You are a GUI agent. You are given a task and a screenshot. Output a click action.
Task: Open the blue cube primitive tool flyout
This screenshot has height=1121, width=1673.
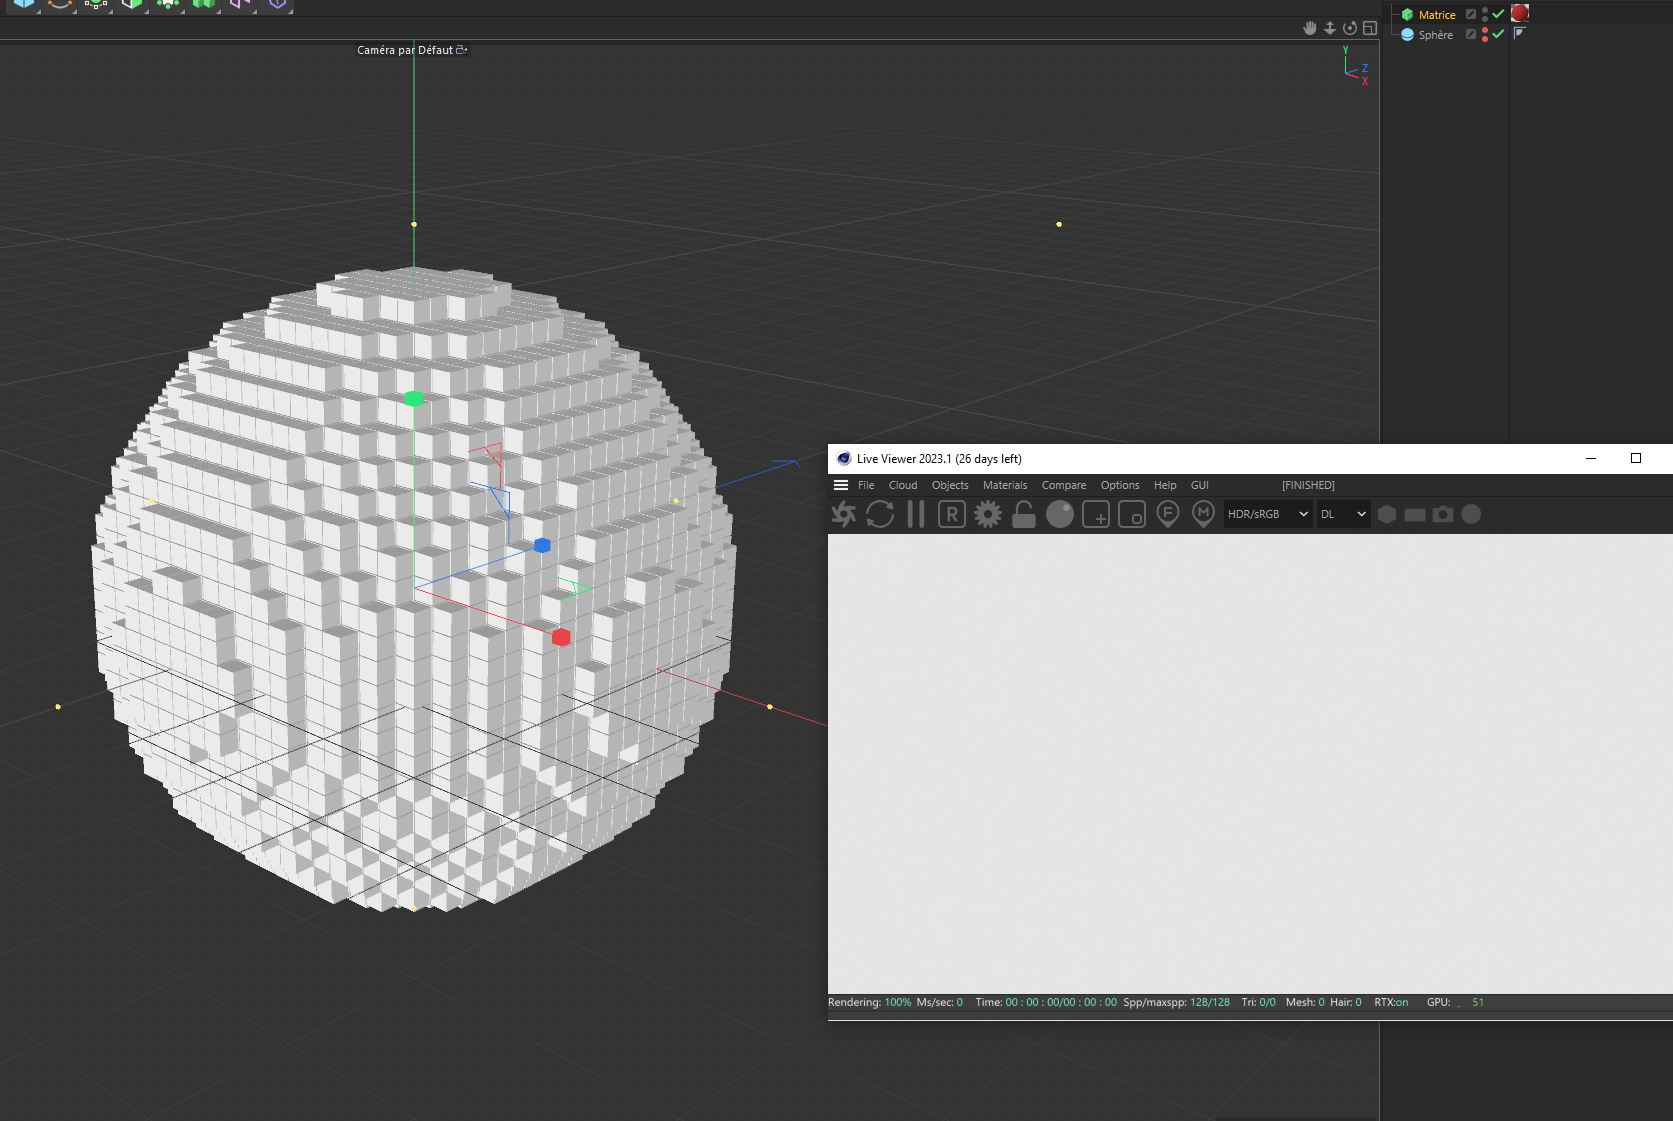(x=23, y=5)
